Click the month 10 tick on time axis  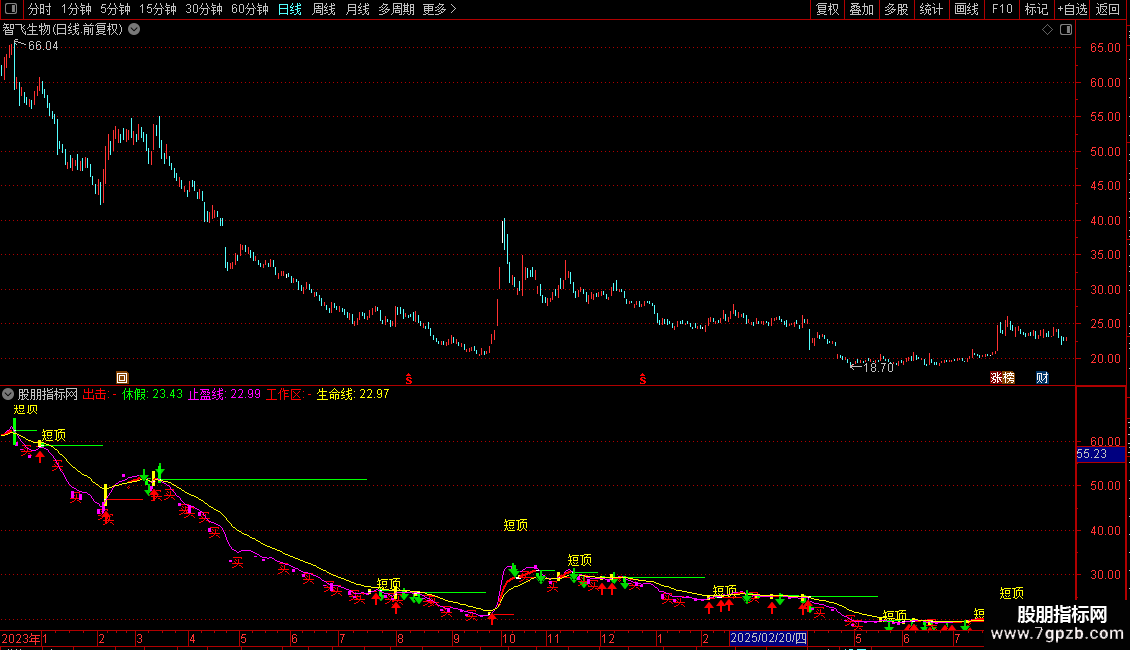[x=509, y=638]
